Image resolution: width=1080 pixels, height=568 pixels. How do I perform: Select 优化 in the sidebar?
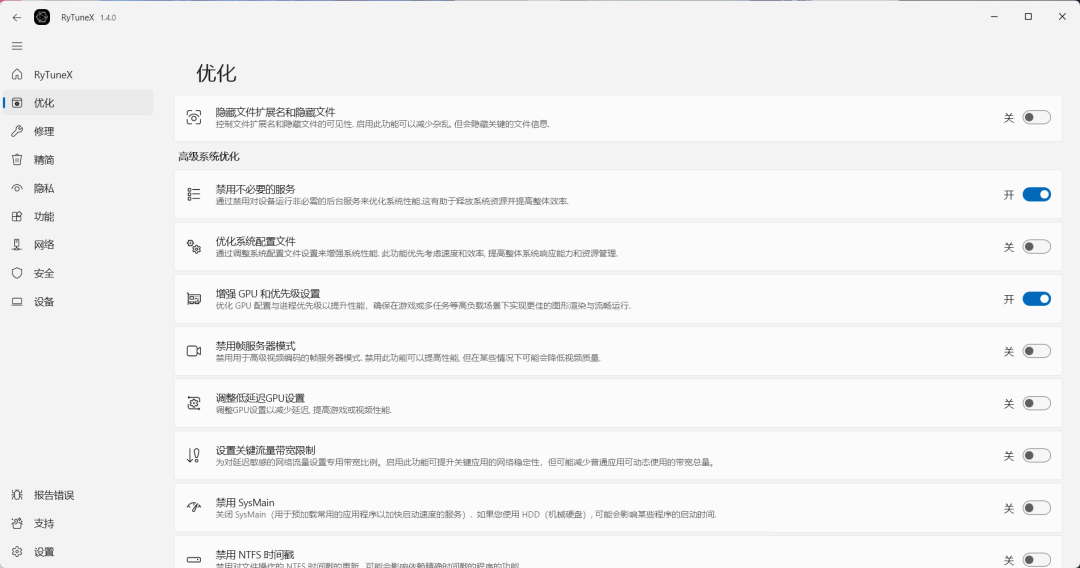coord(78,103)
